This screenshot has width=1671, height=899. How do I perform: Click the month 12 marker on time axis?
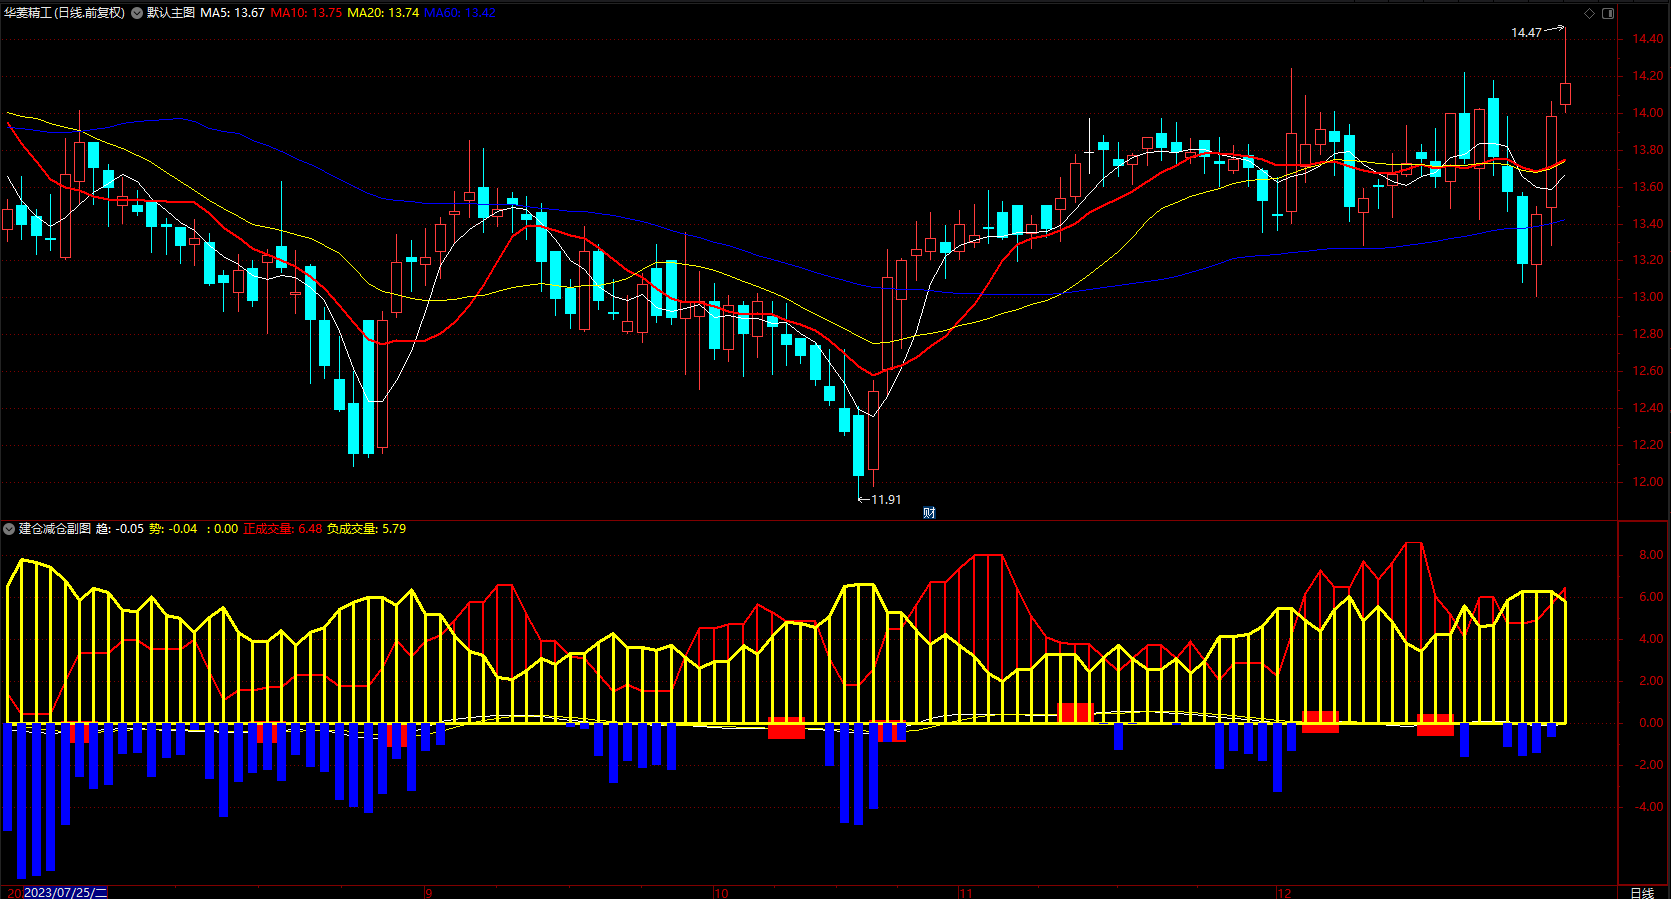click(1284, 893)
